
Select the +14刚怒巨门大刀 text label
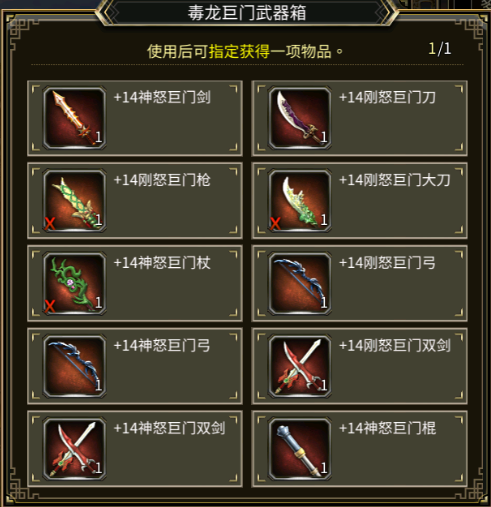395,180
